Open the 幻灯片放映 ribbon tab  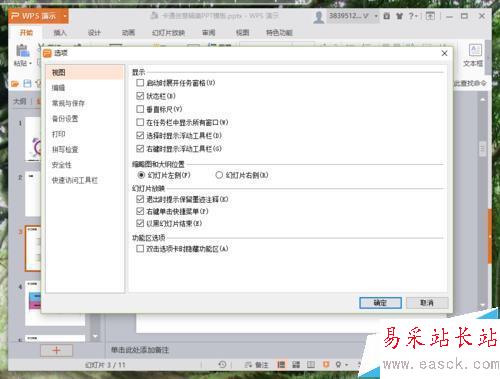[x=168, y=33]
